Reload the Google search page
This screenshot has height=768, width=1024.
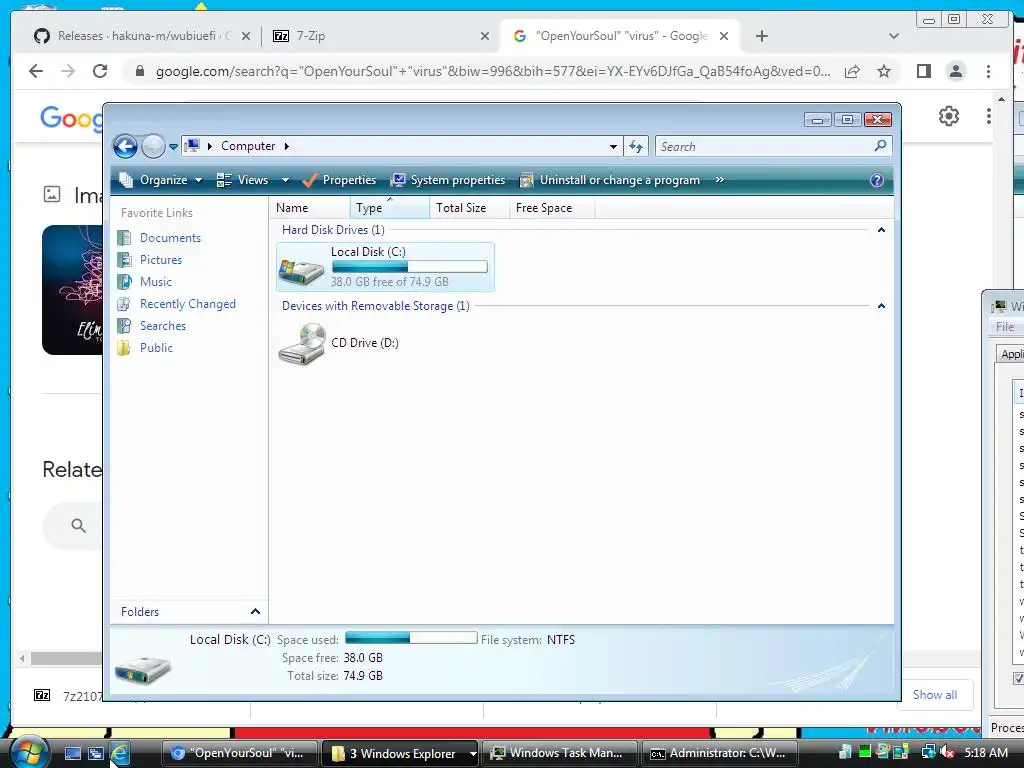pyautogui.click(x=100, y=71)
